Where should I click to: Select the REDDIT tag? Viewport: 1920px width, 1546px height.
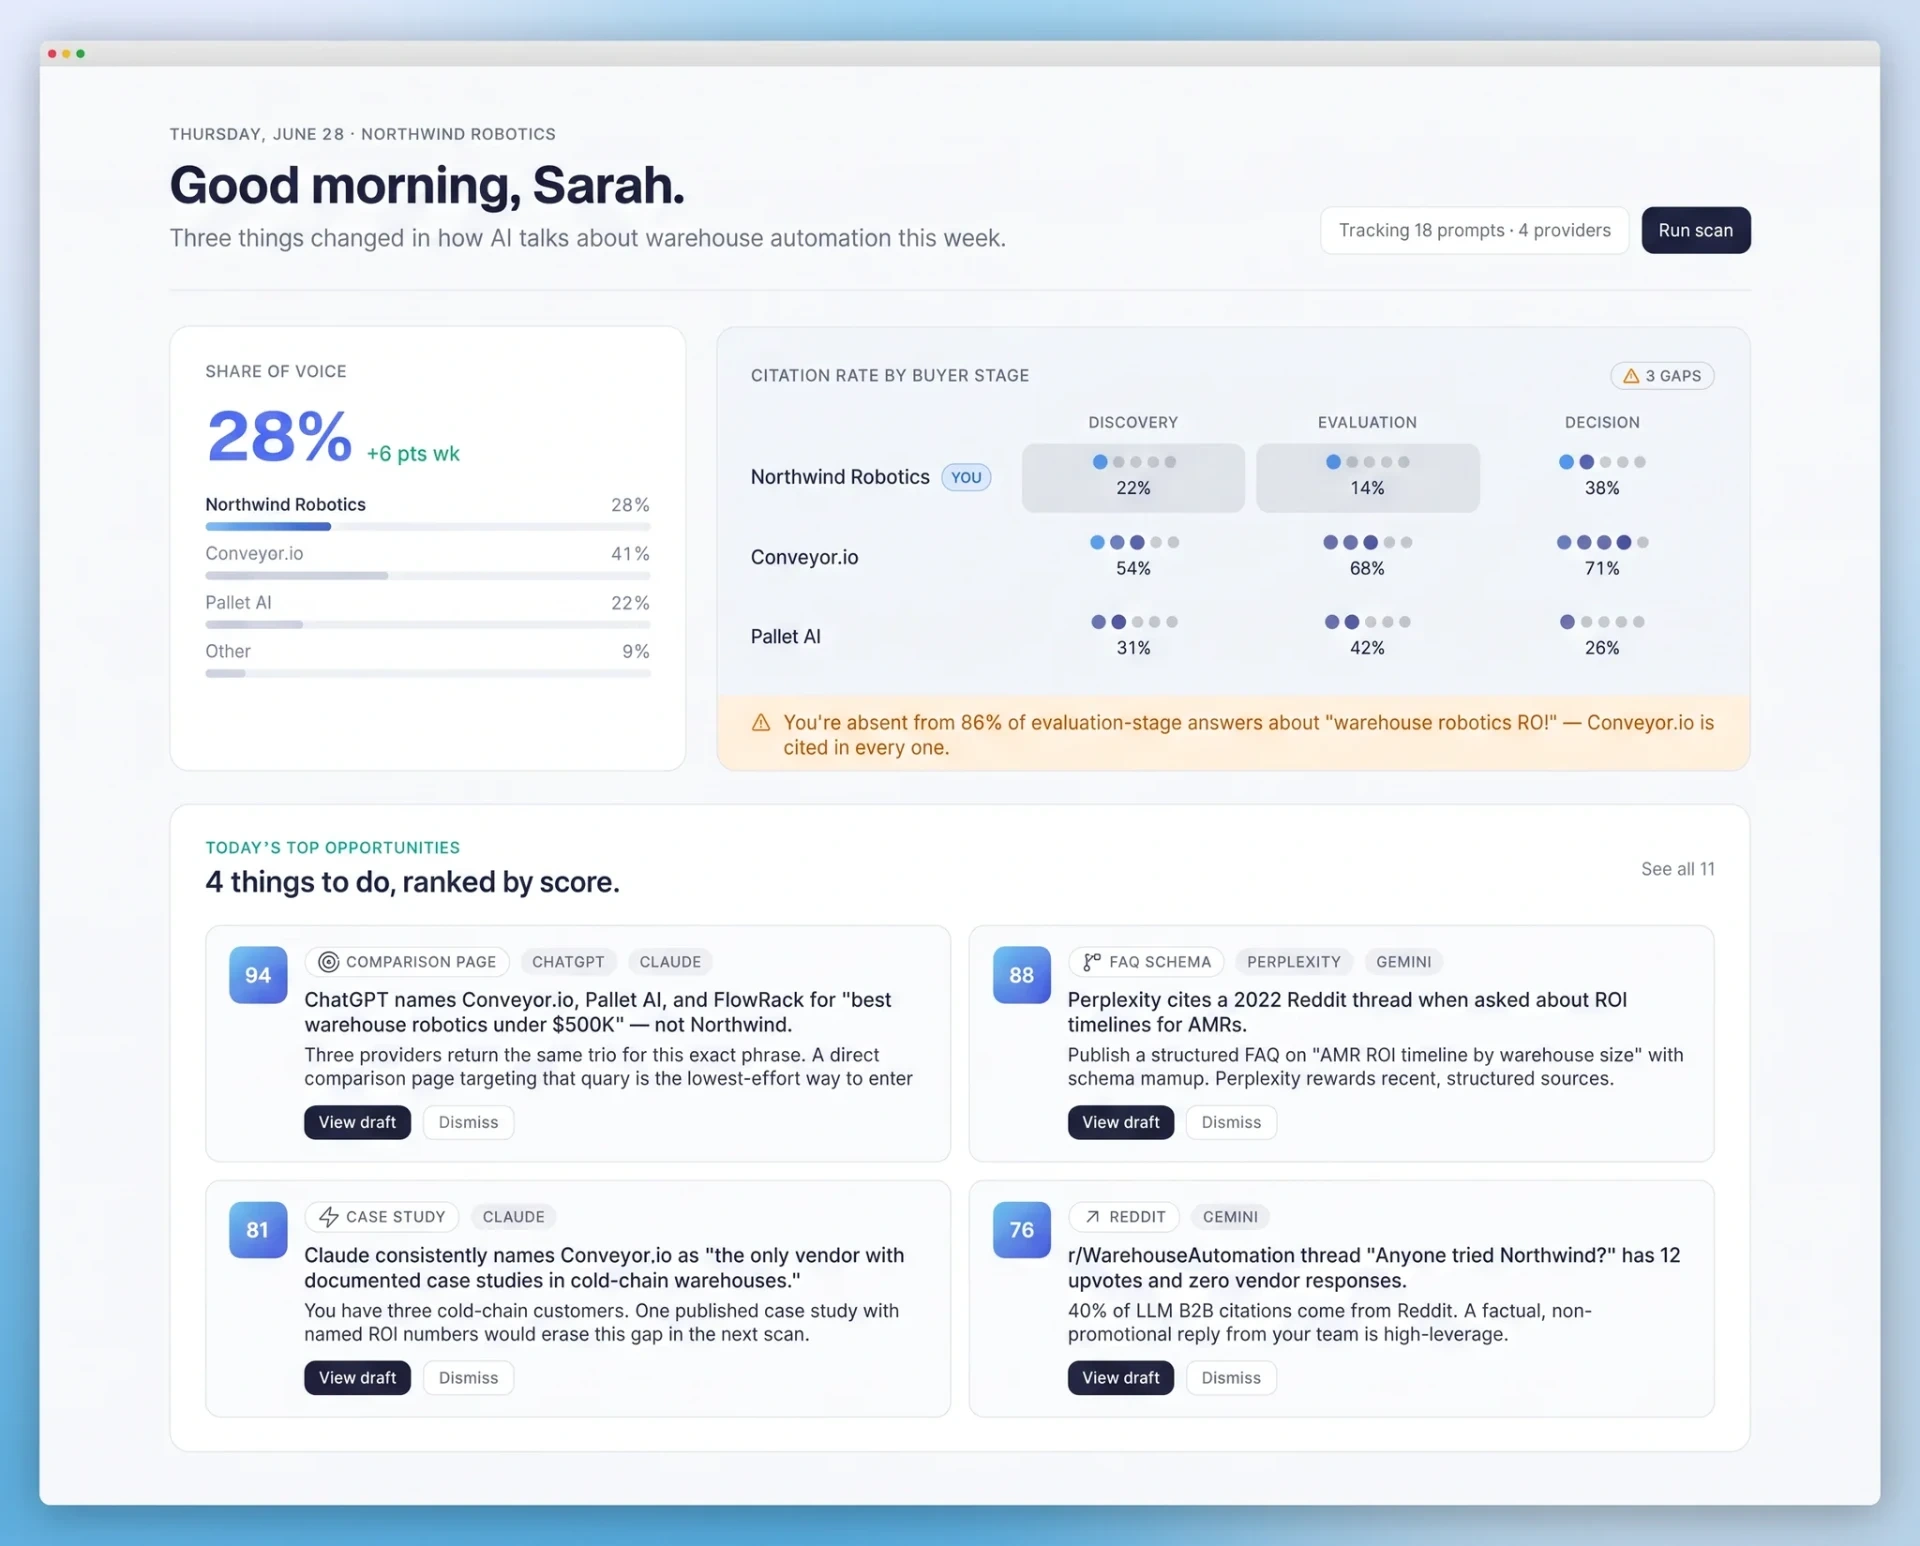click(x=1124, y=1217)
